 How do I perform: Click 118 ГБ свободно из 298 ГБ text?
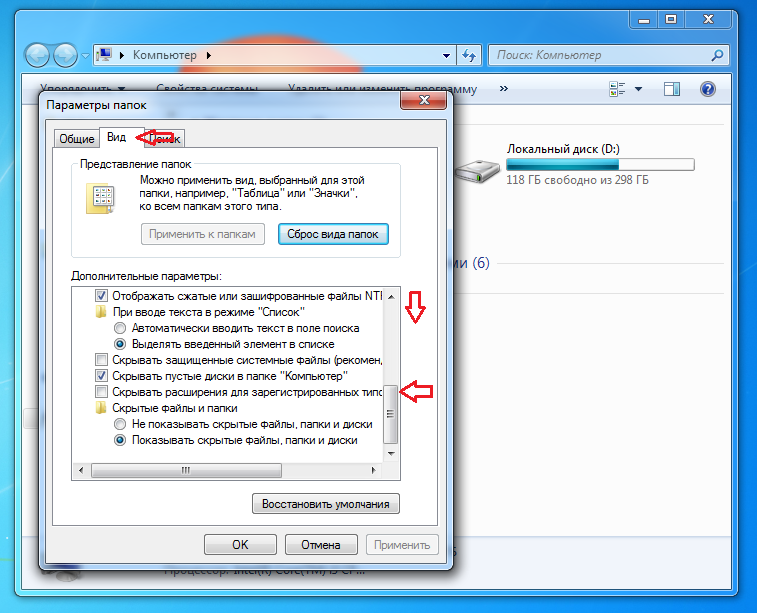[x=577, y=180]
